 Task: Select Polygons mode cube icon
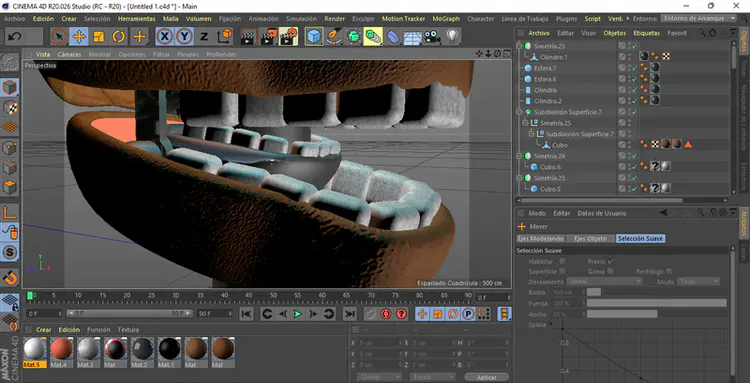[10, 187]
